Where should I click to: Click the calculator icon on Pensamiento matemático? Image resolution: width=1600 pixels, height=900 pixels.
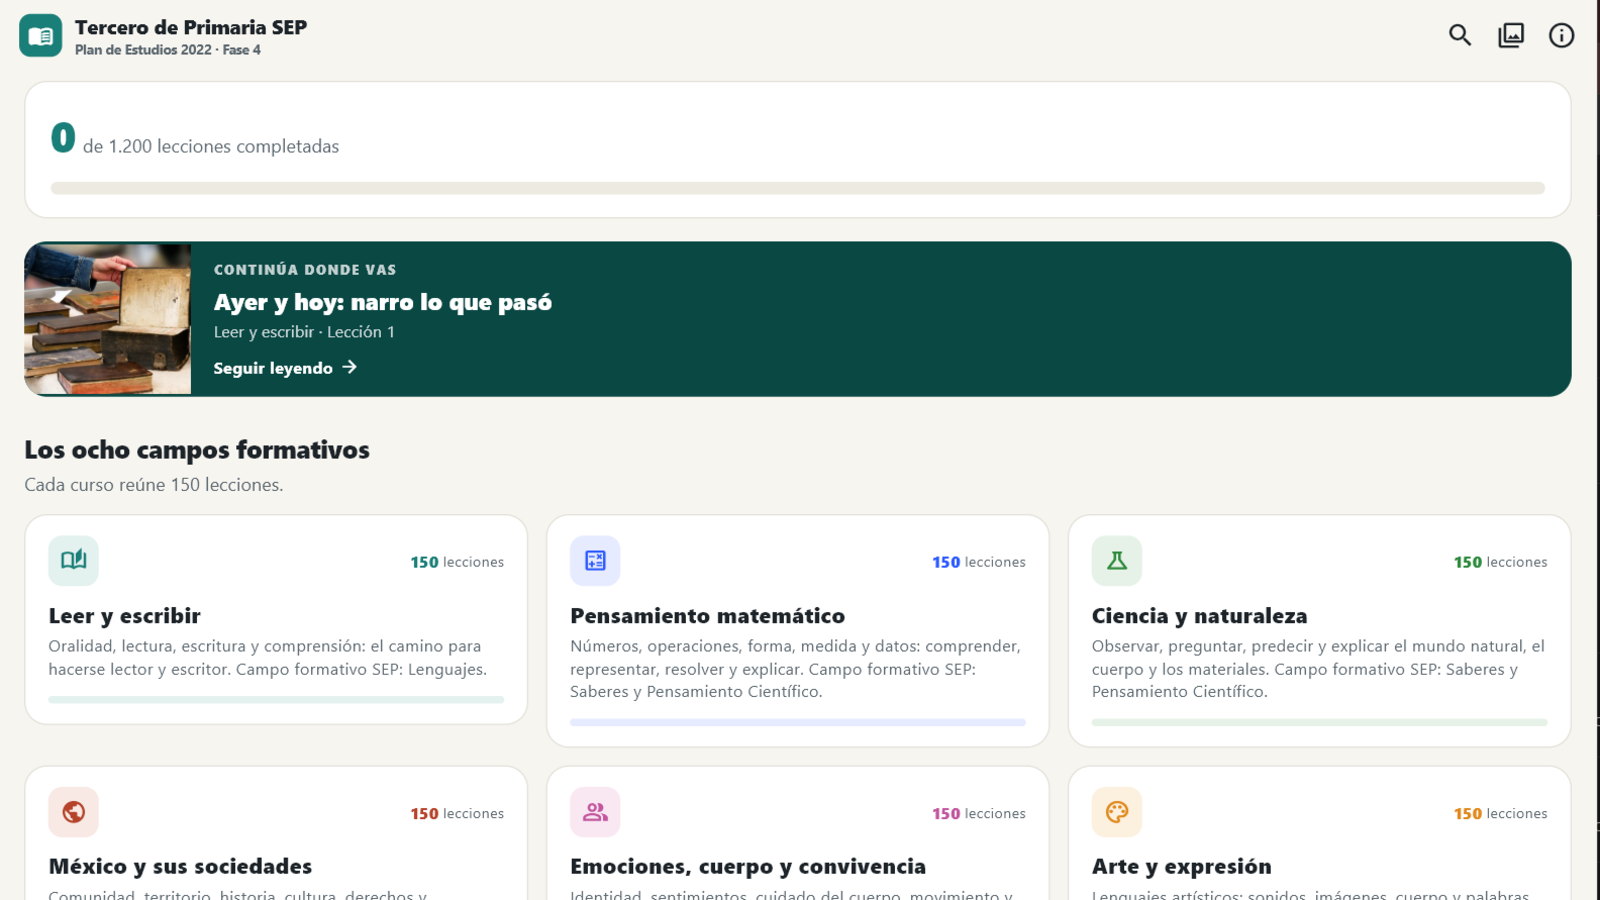(x=595, y=560)
